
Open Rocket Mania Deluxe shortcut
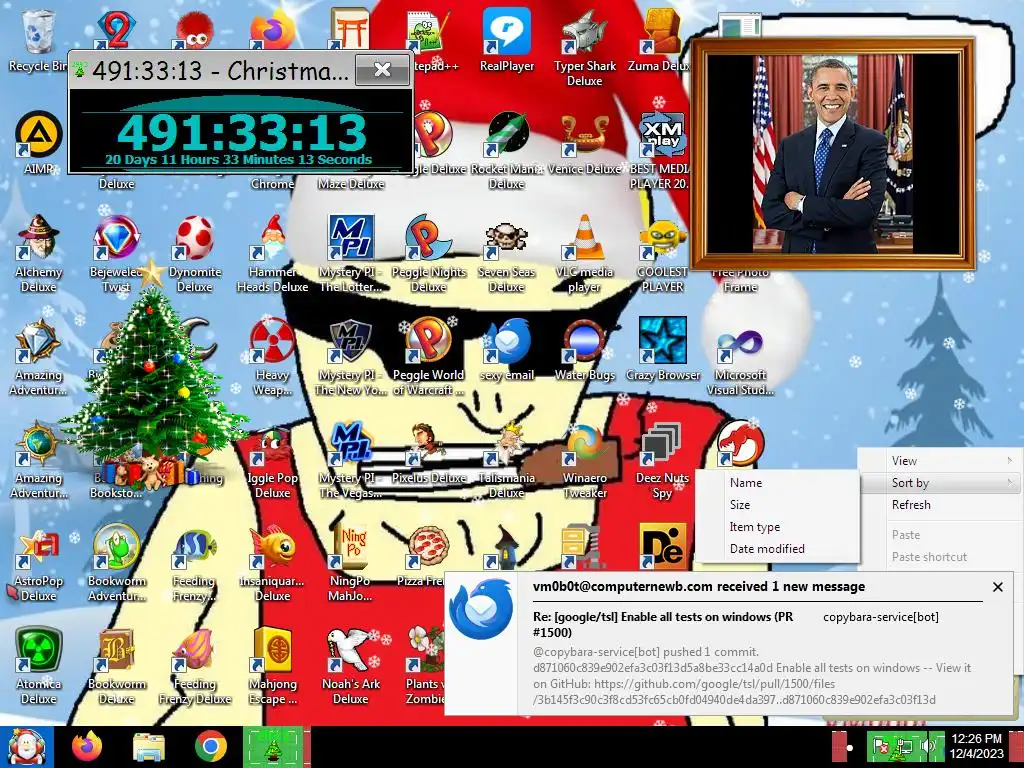coord(507,150)
